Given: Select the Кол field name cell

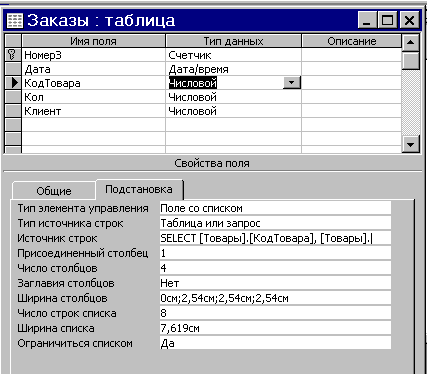Looking at the screenshot, I should point(93,97).
